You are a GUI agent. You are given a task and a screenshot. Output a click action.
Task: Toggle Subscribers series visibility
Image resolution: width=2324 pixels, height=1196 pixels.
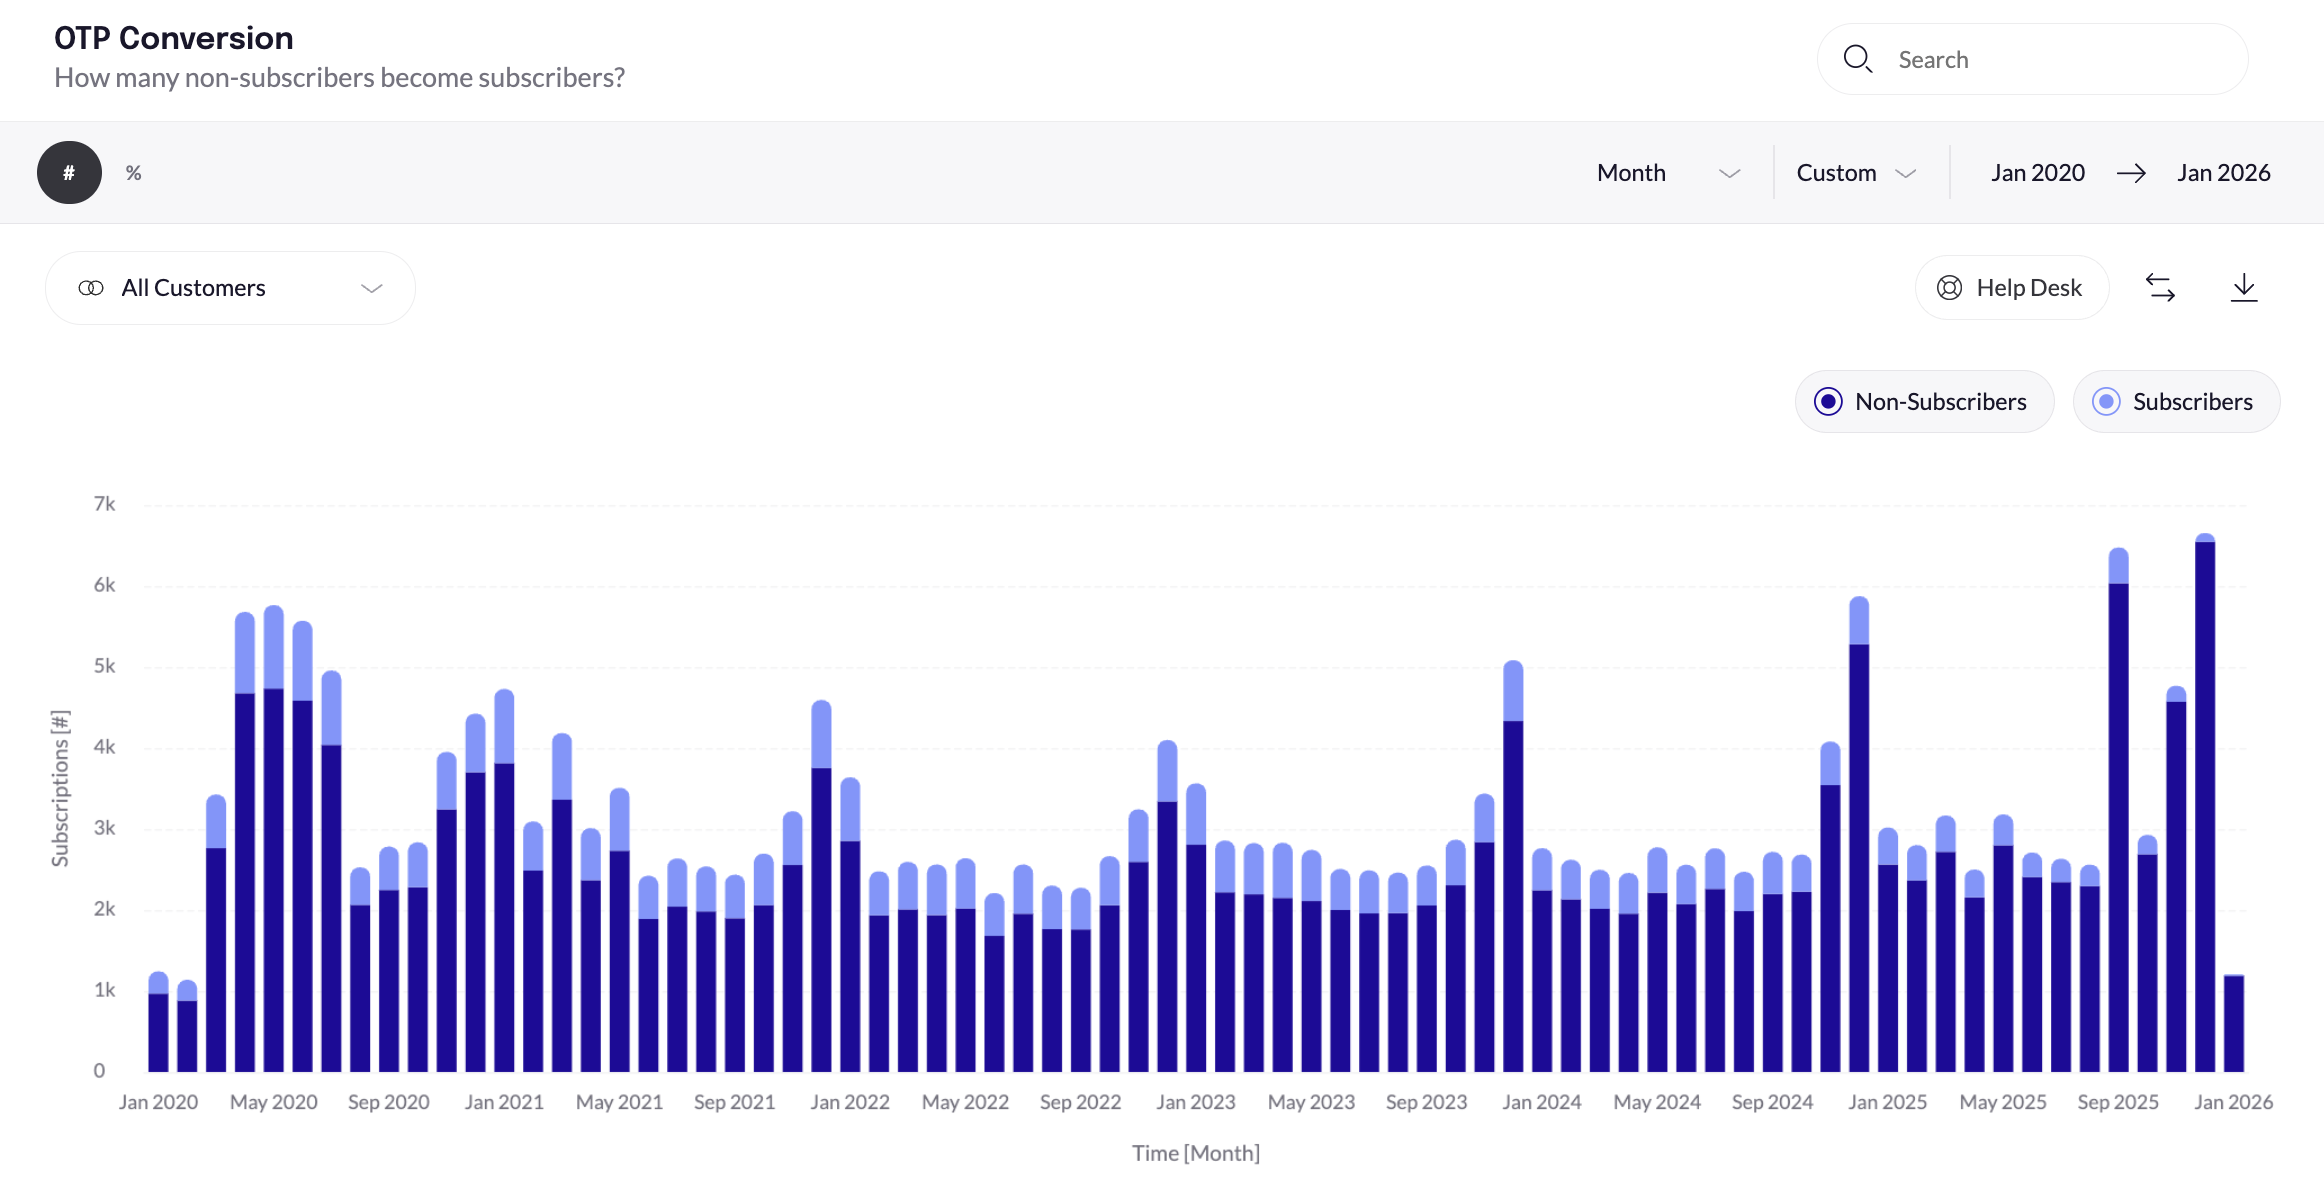pyautogui.click(x=2191, y=402)
